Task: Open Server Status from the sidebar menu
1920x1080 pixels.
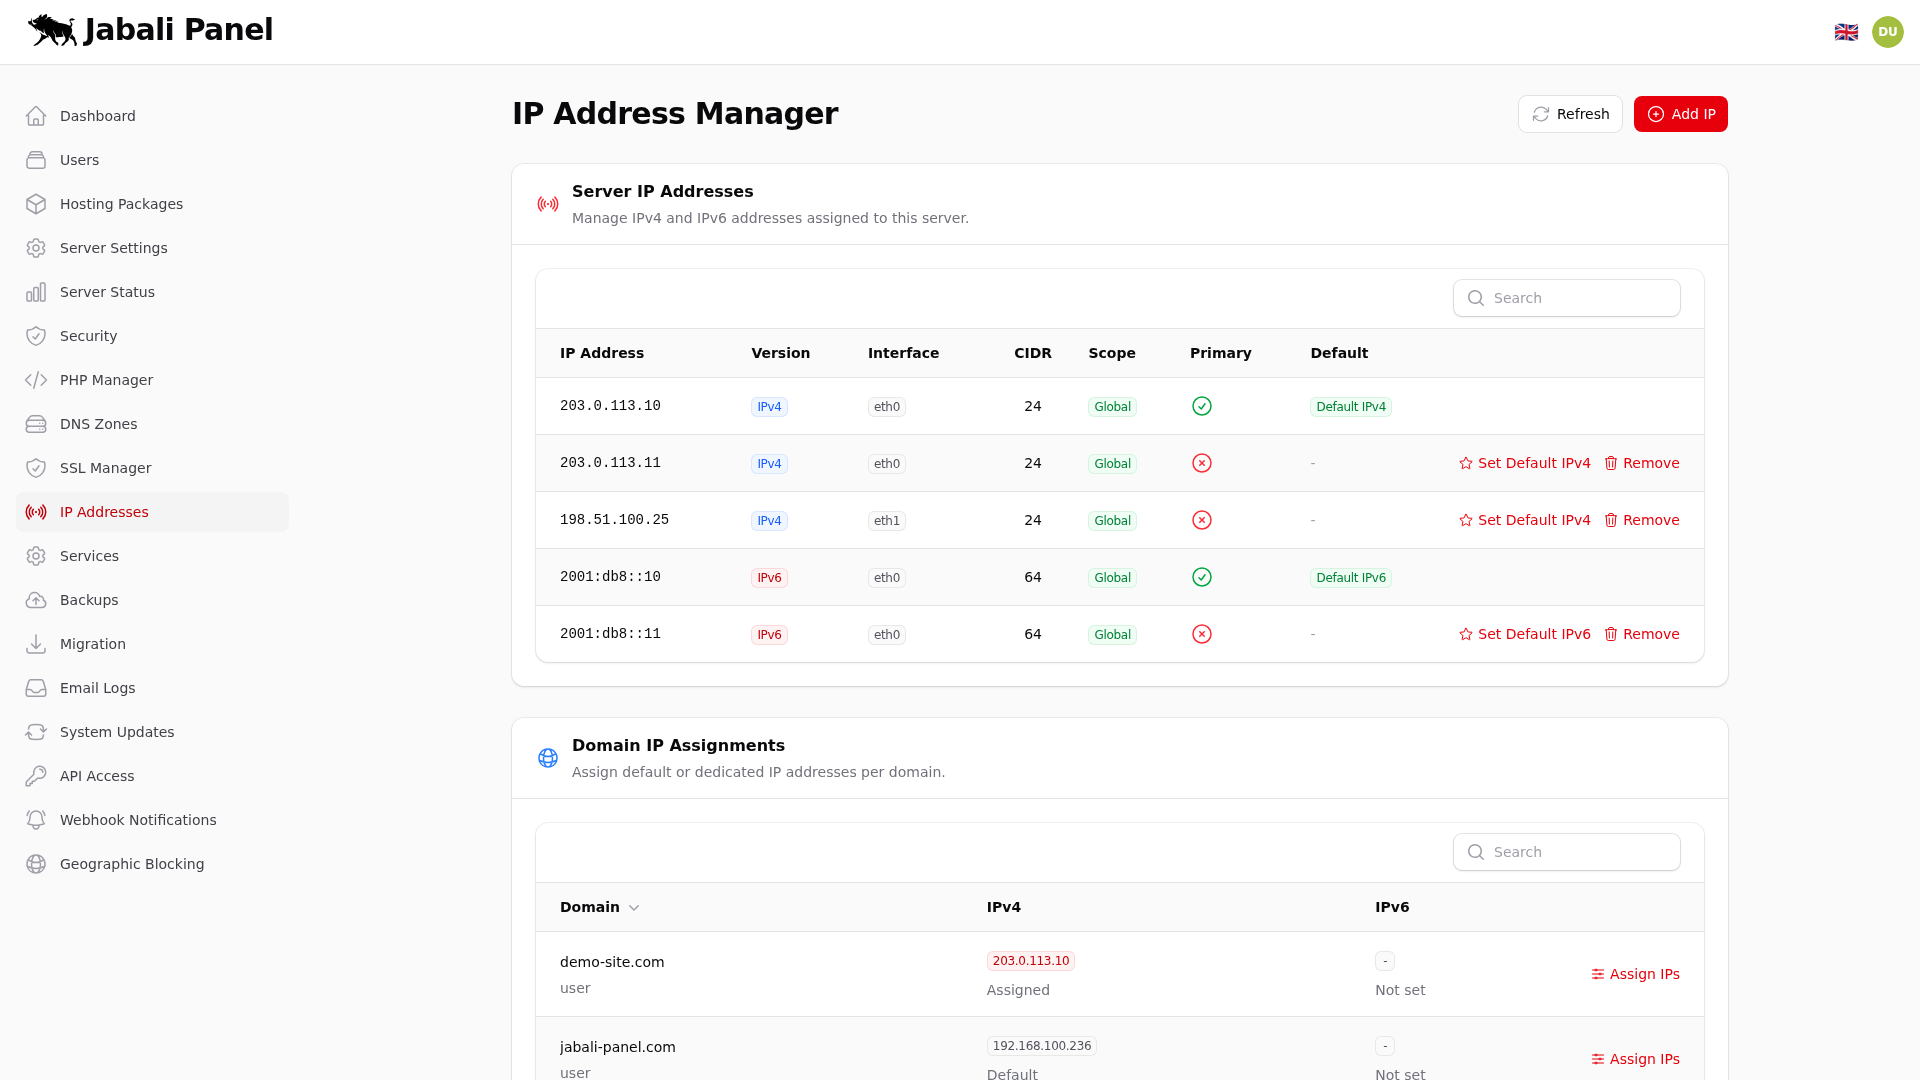Action: pyautogui.click(x=107, y=291)
